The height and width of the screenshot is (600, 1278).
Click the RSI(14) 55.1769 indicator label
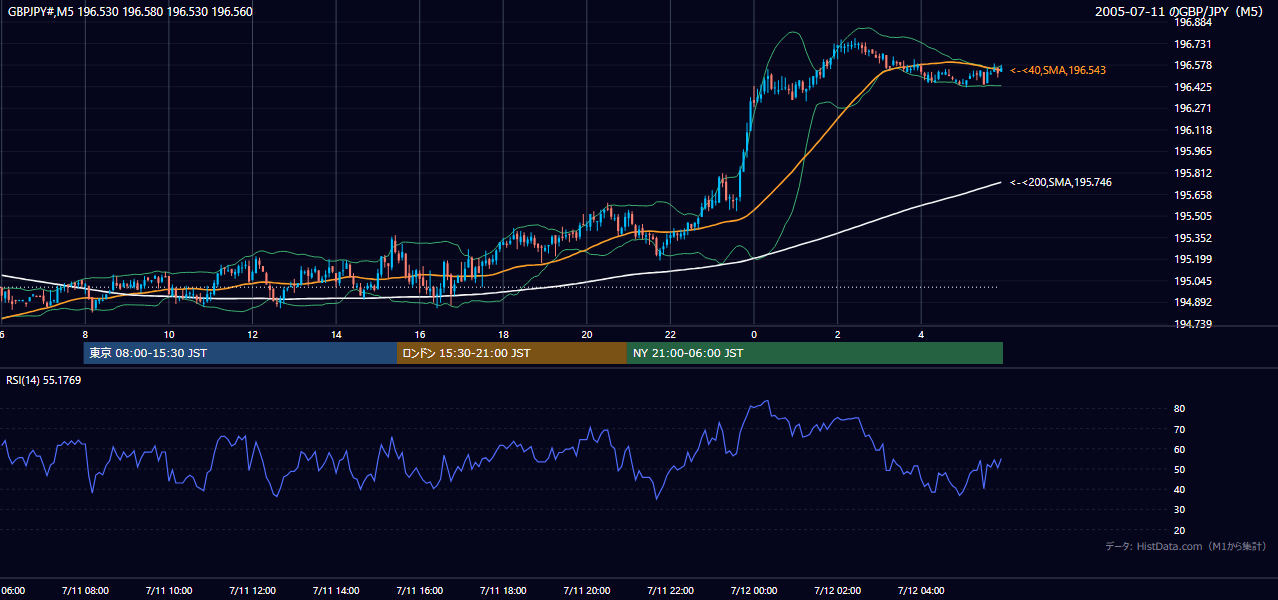[x=44, y=380]
